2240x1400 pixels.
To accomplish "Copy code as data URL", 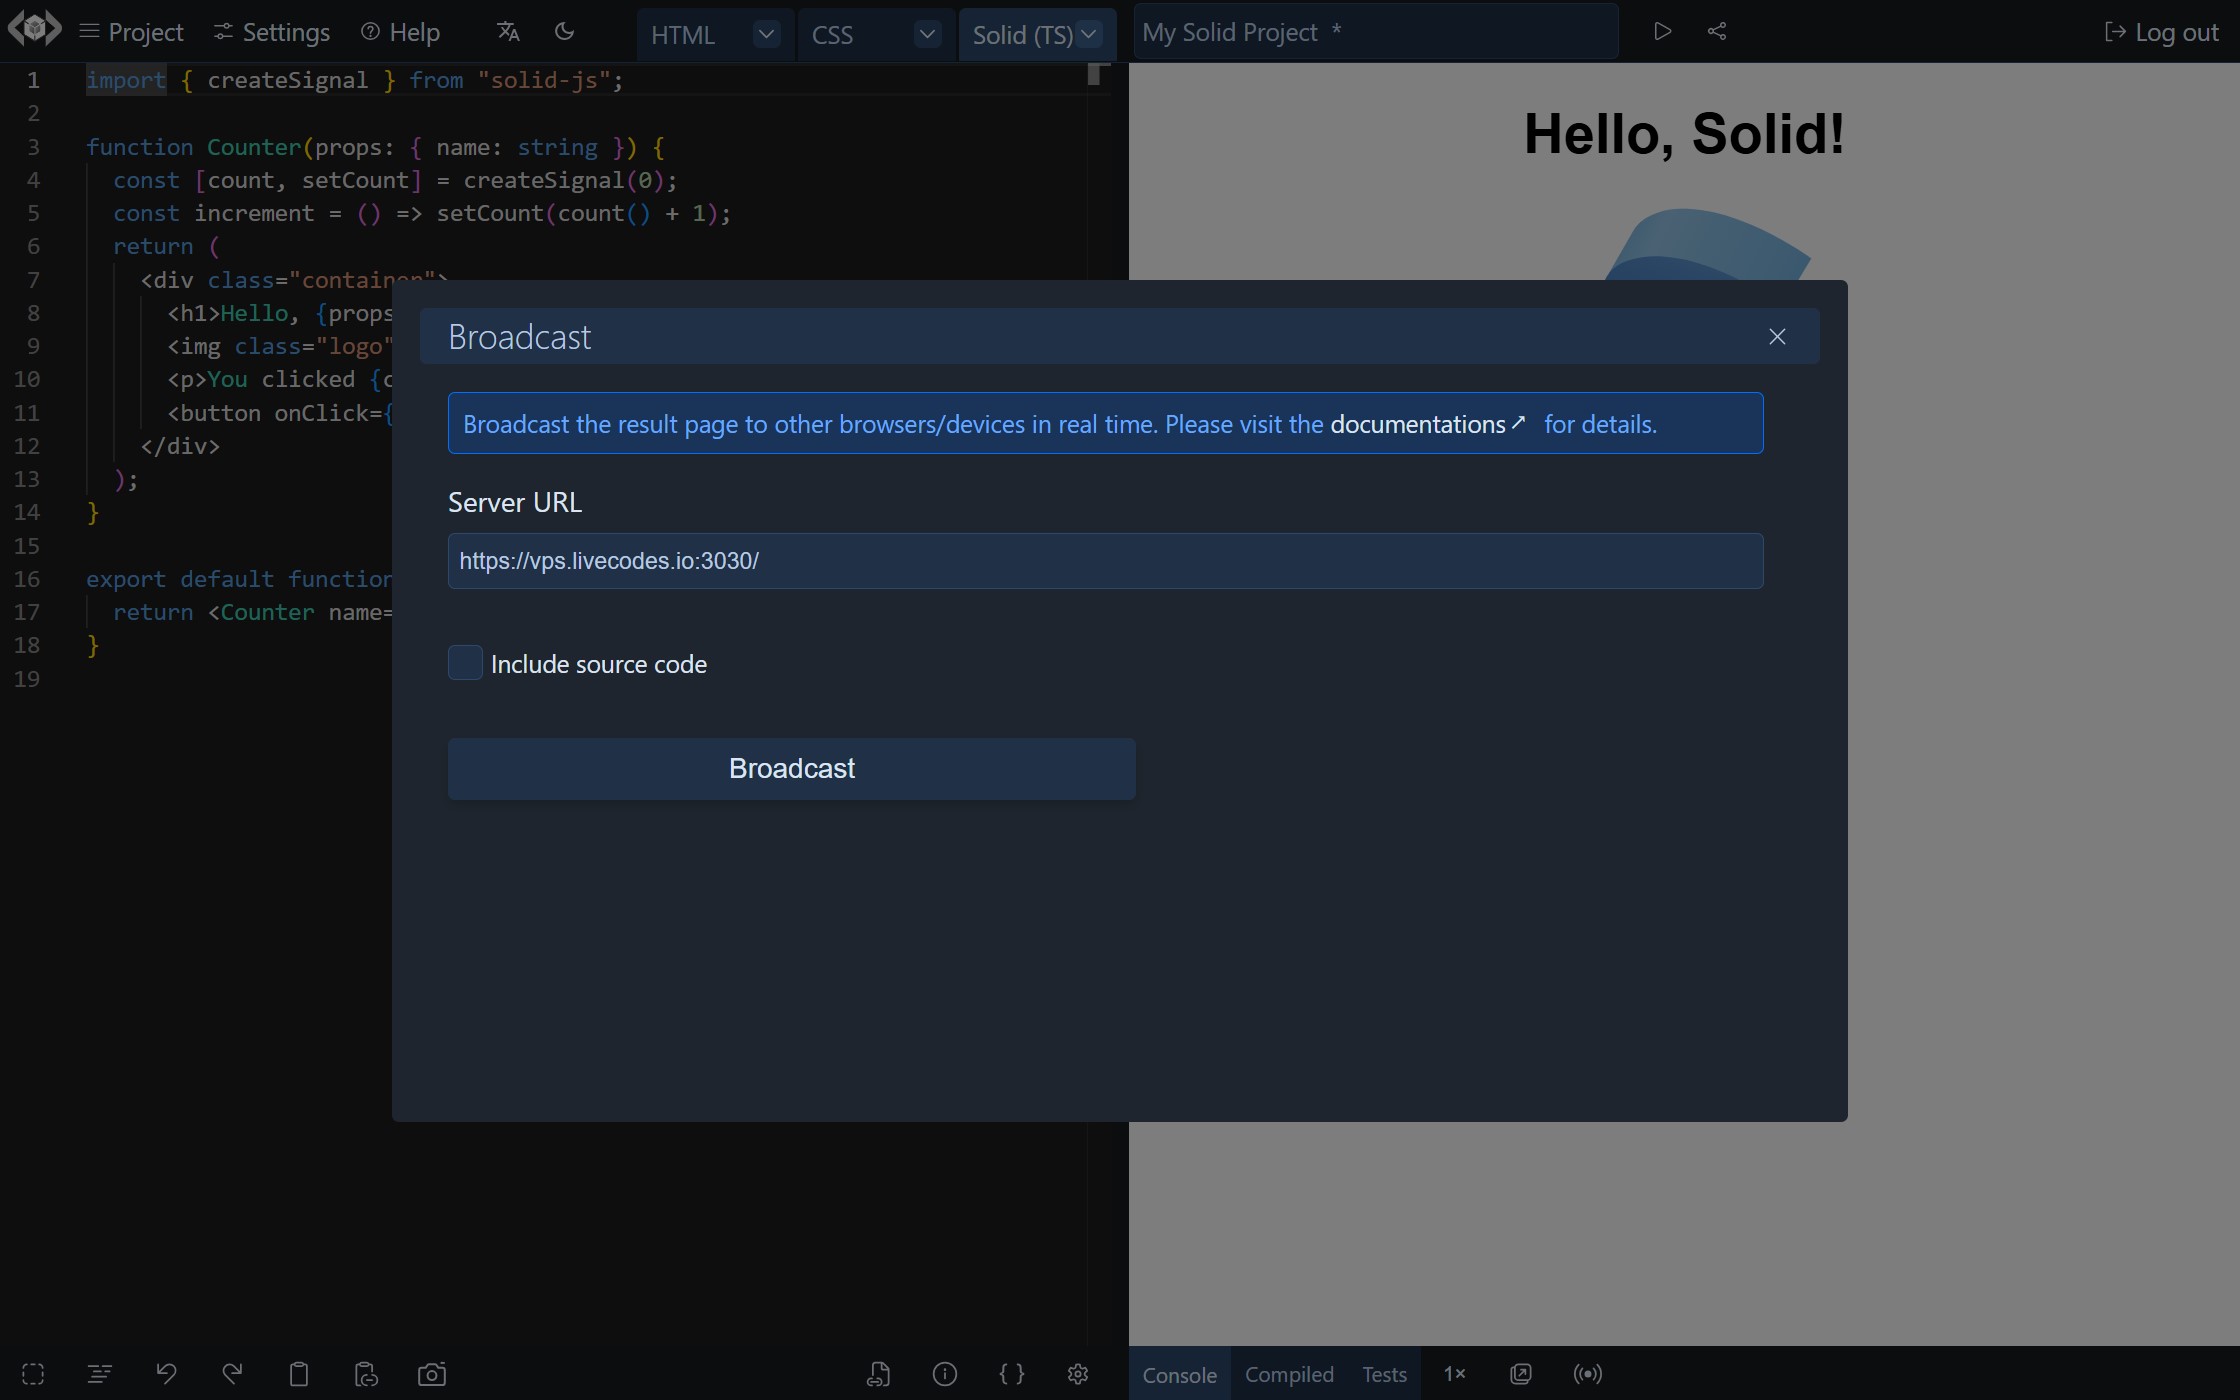I will click(x=365, y=1374).
